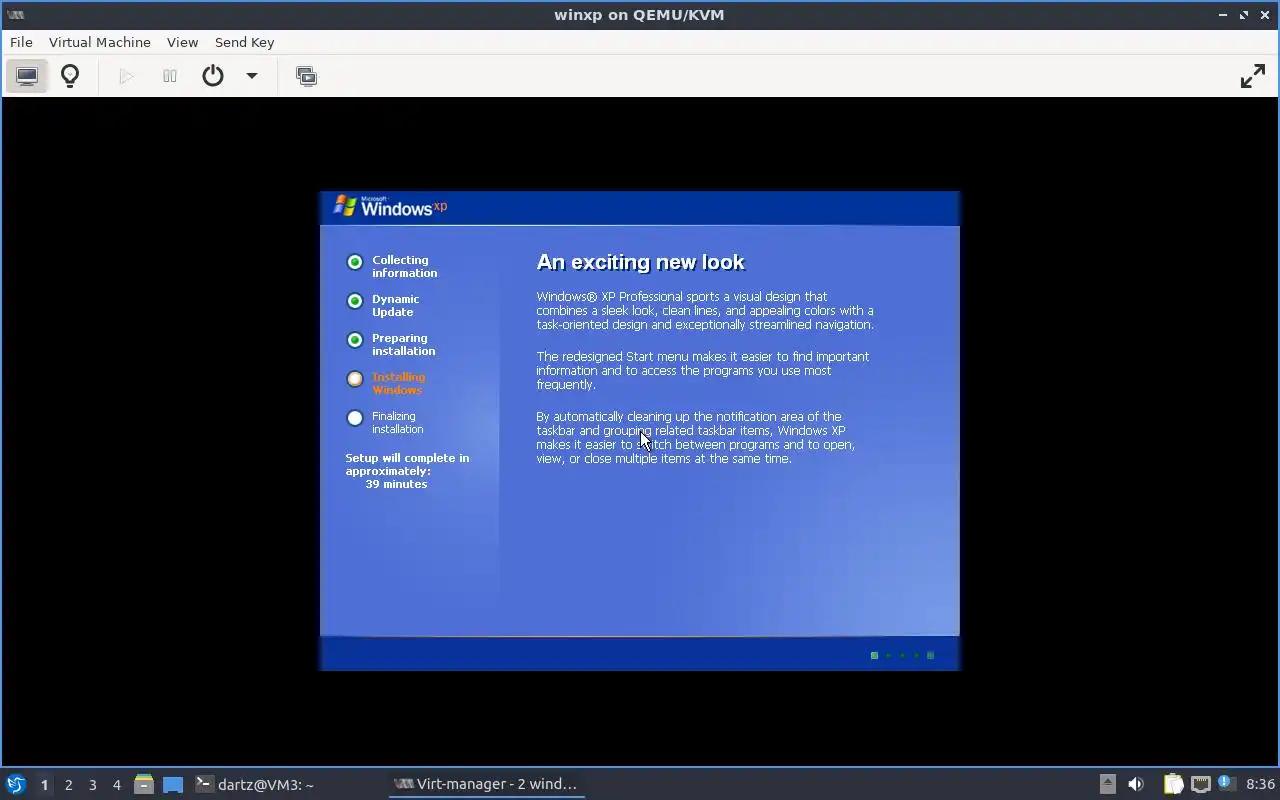
Task: Click the 8:36 clock
Action: tap(1260, 784)
